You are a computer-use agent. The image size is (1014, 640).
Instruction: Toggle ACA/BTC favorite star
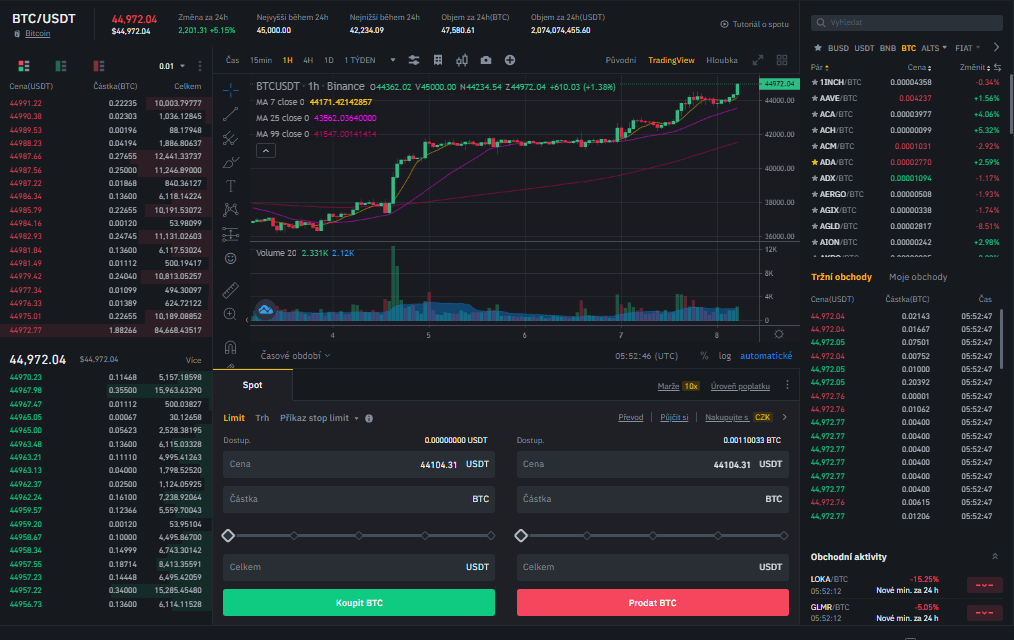click(x=815, y=114)
